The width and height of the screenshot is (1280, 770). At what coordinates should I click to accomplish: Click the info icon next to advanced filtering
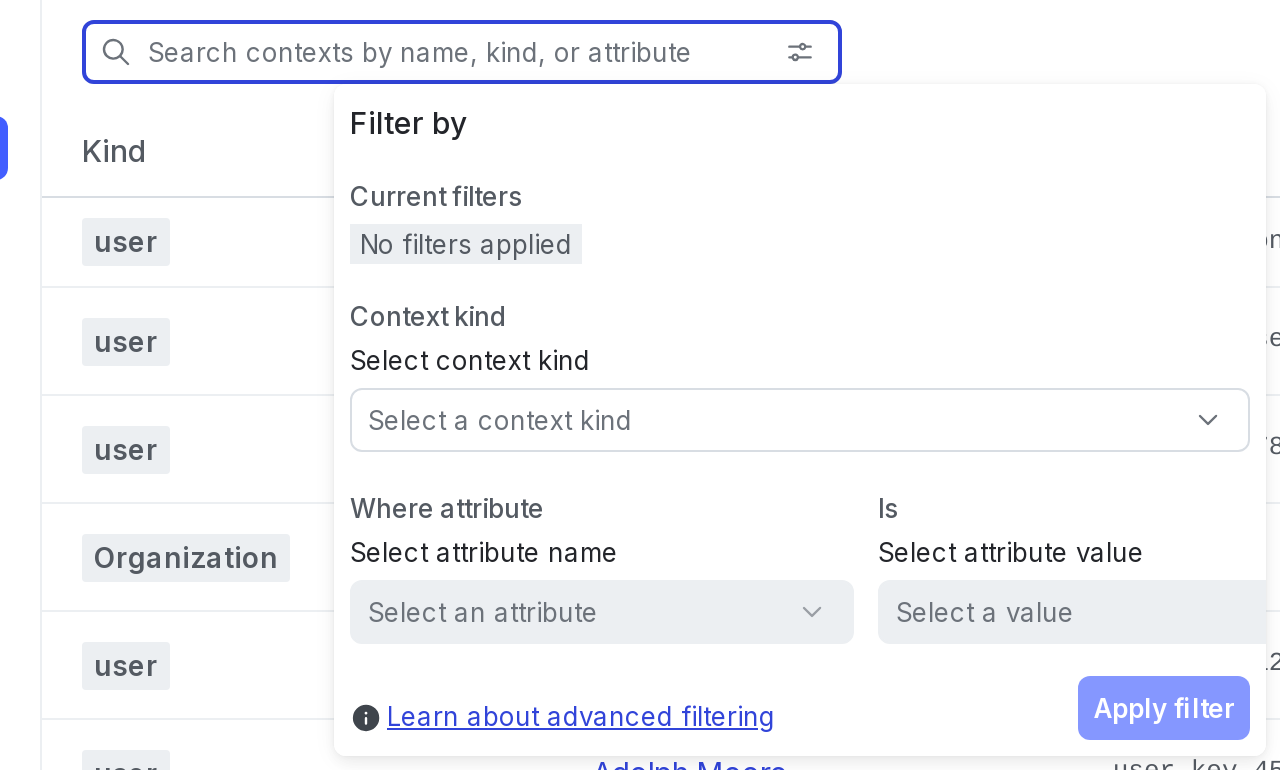pos(366,718)
